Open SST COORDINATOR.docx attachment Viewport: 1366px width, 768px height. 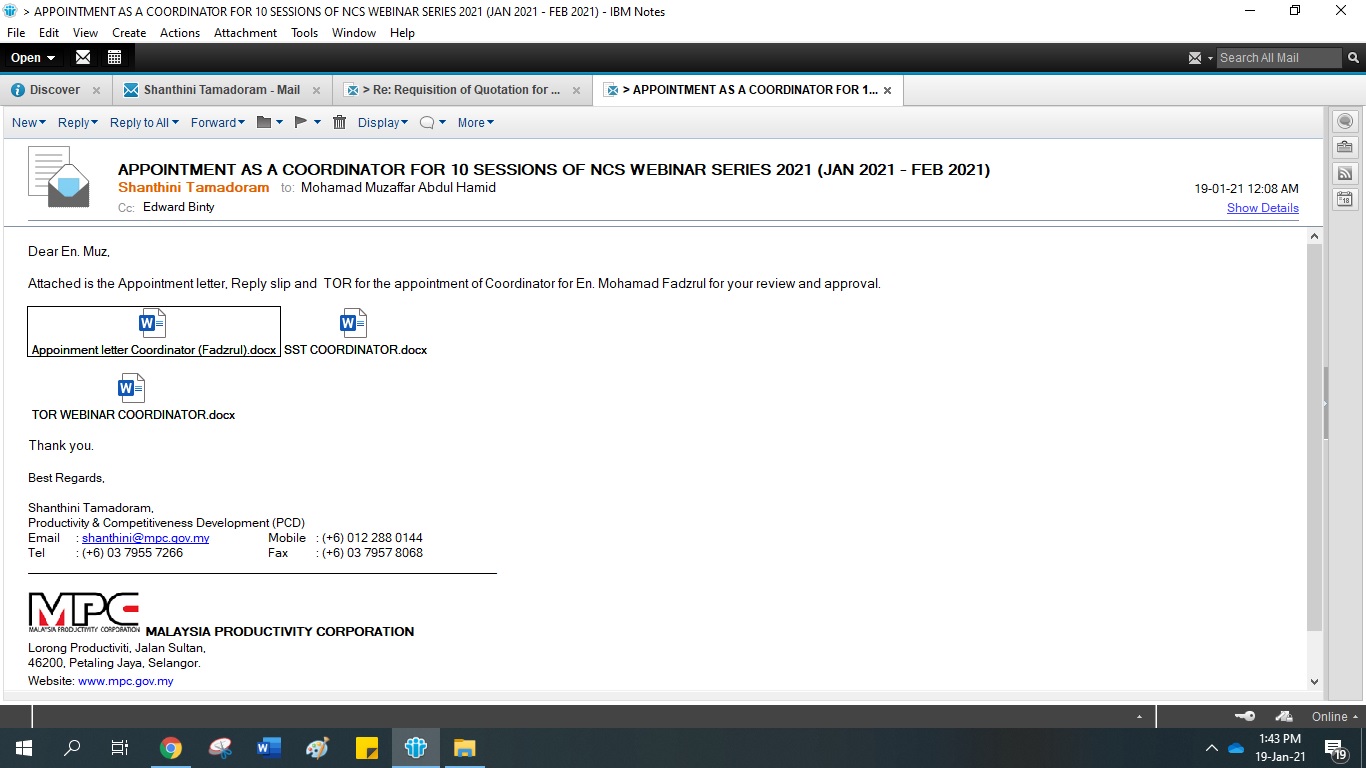[355, 333]
